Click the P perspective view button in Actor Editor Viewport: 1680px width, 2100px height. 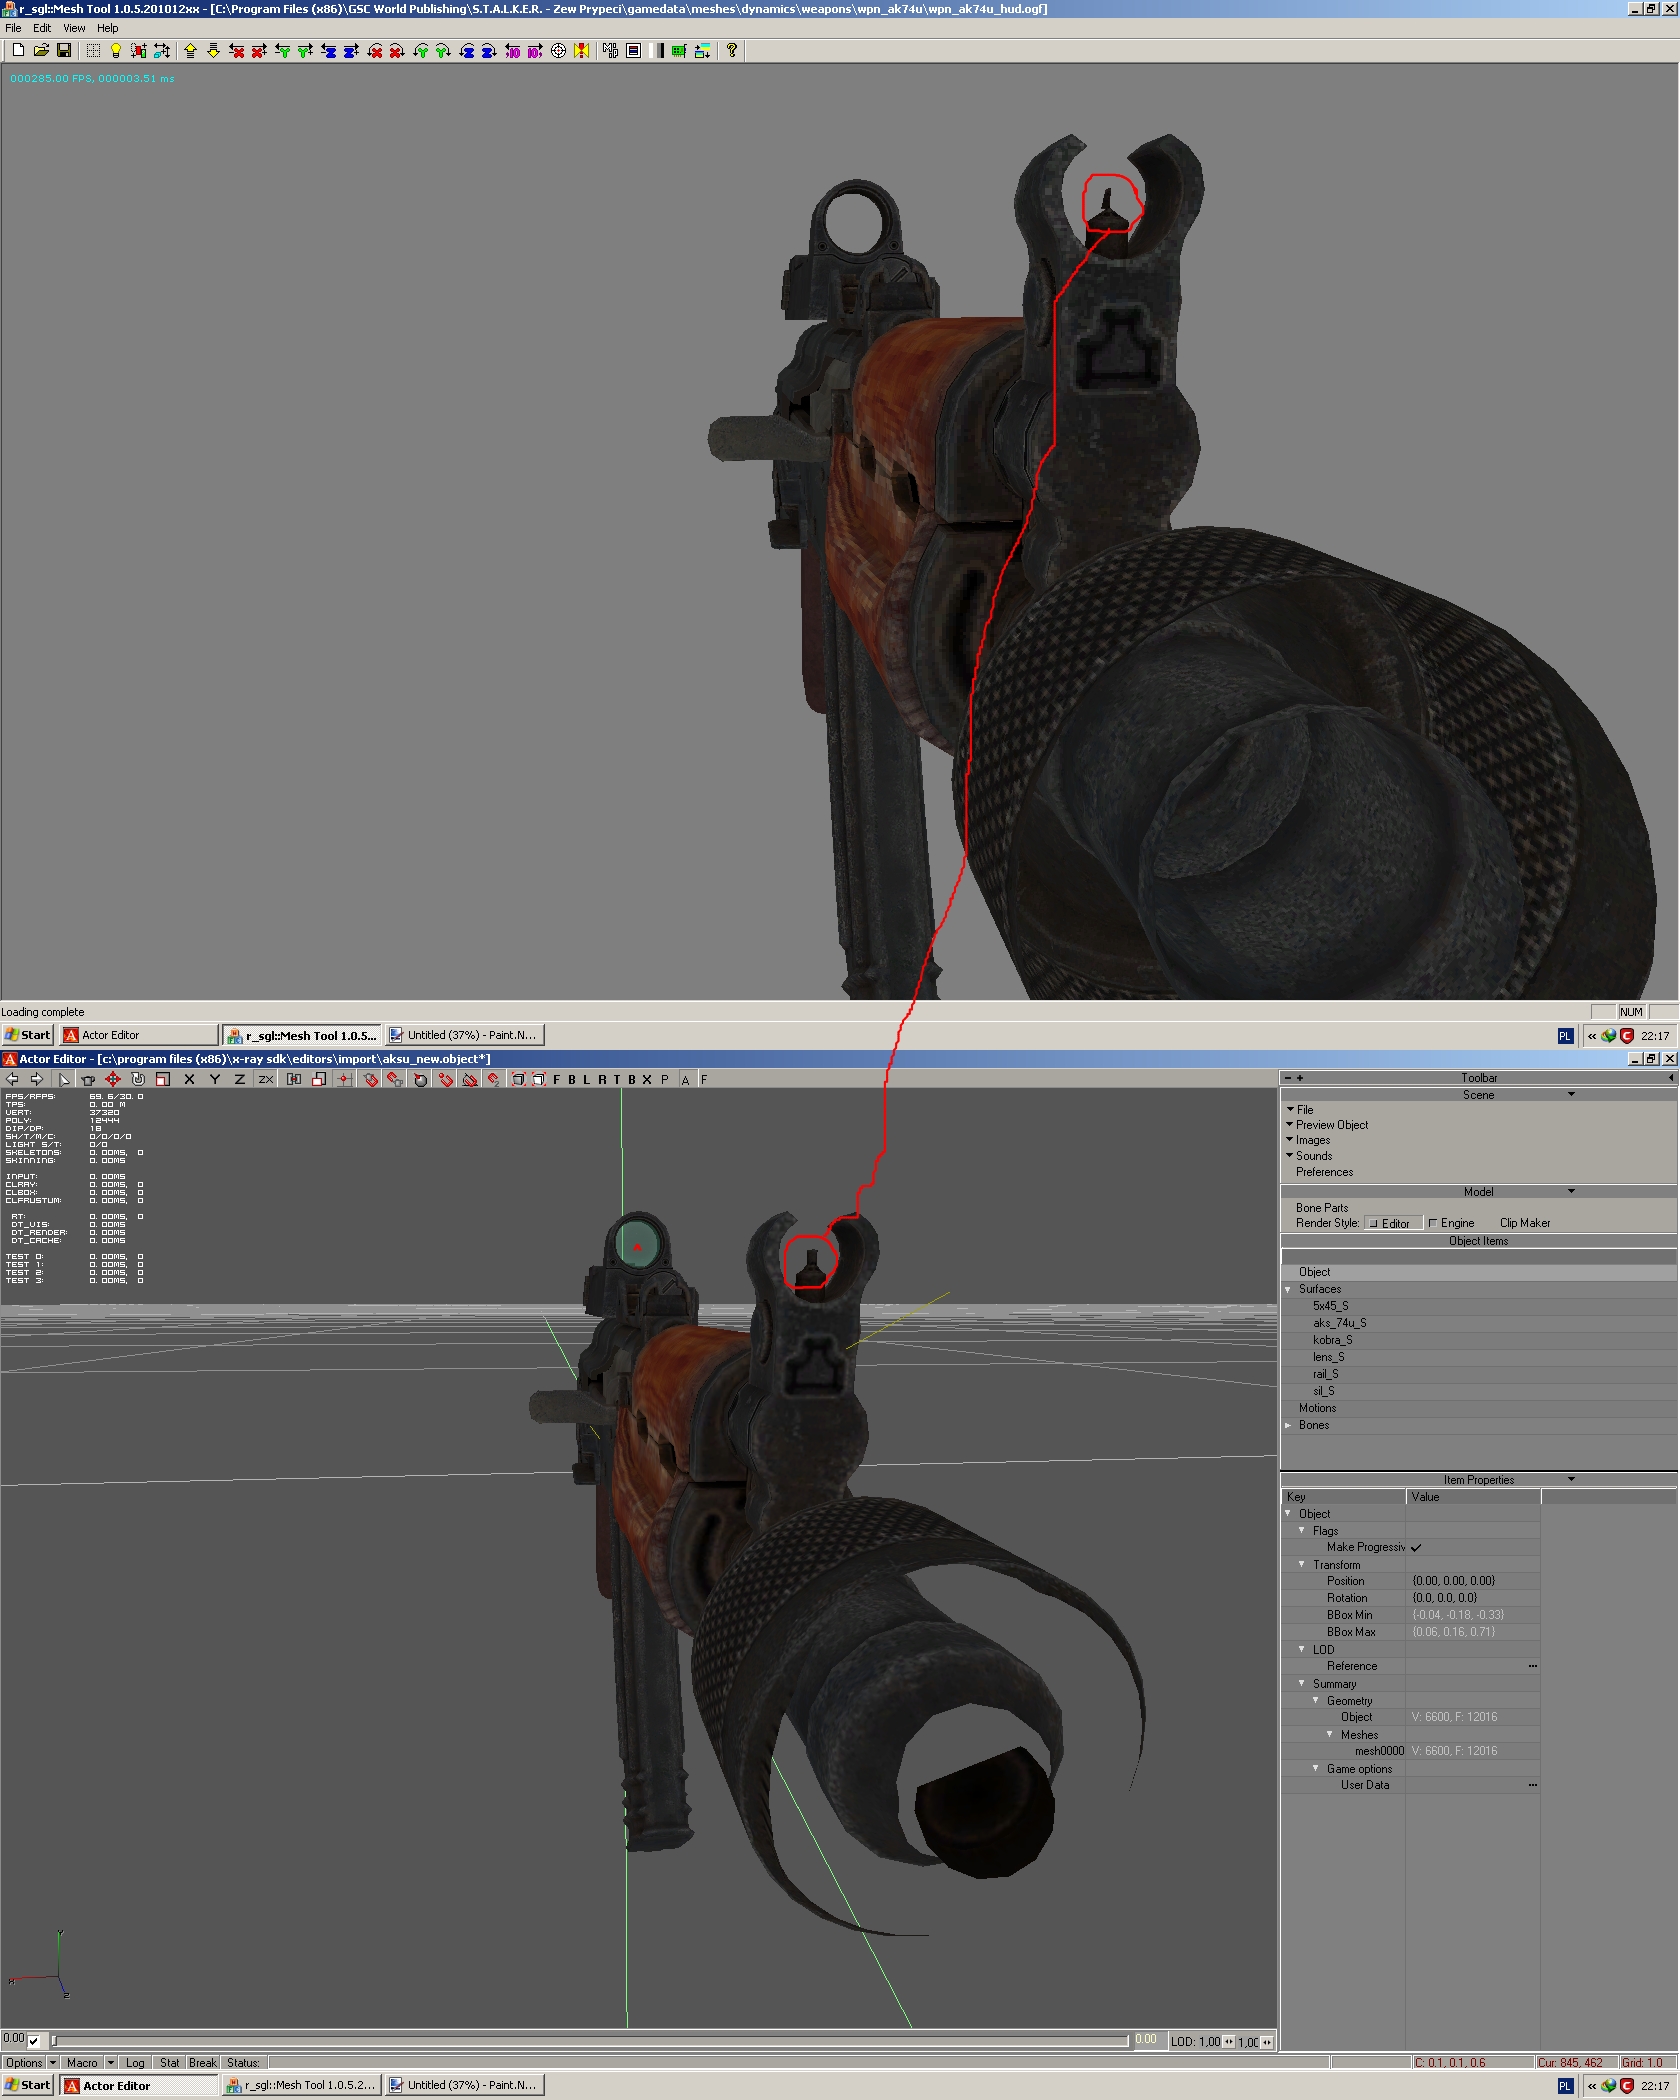665,1079
